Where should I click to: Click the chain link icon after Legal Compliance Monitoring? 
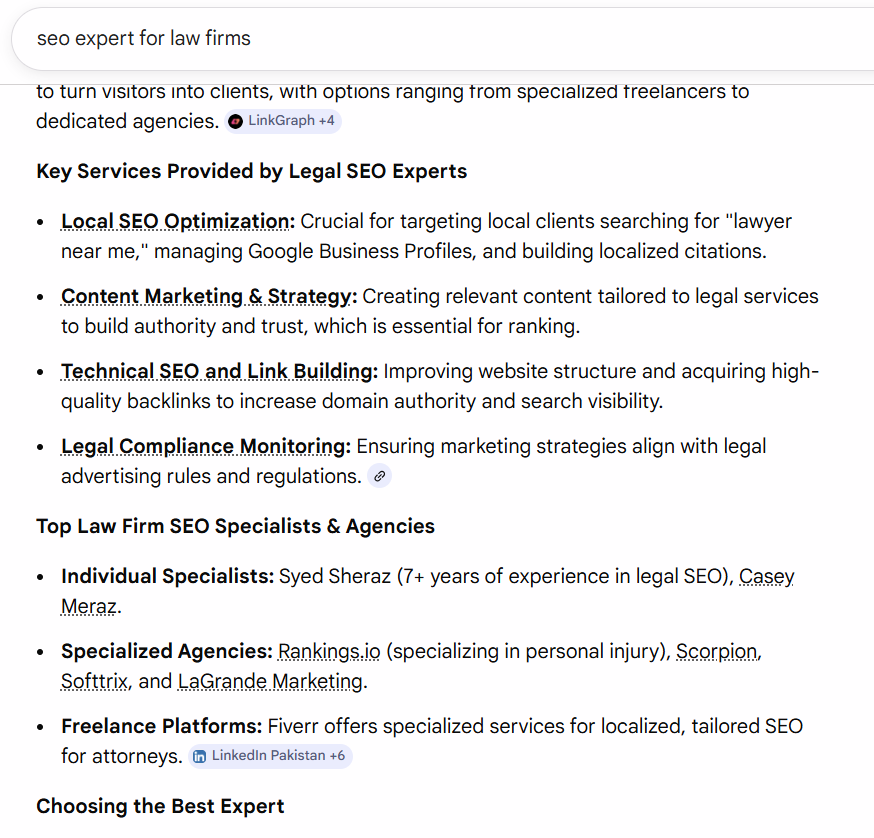point(379,476)
